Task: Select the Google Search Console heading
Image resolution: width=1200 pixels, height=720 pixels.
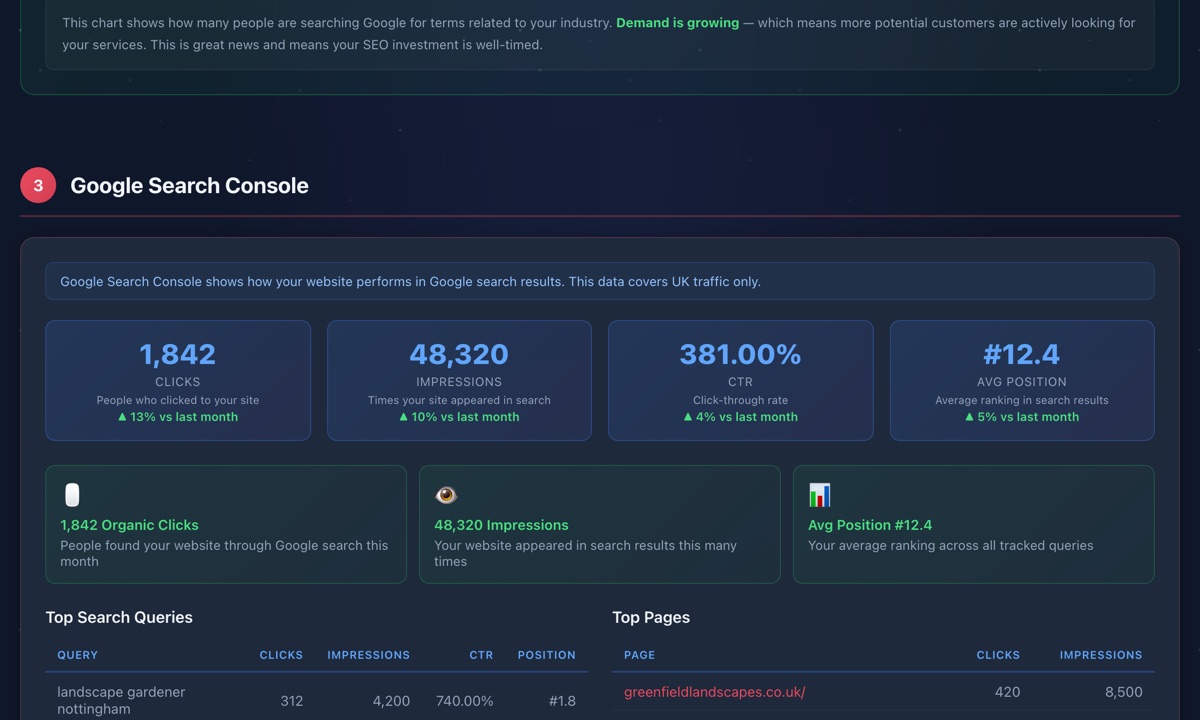Action: pyautogui.click(x=189, y=186)
